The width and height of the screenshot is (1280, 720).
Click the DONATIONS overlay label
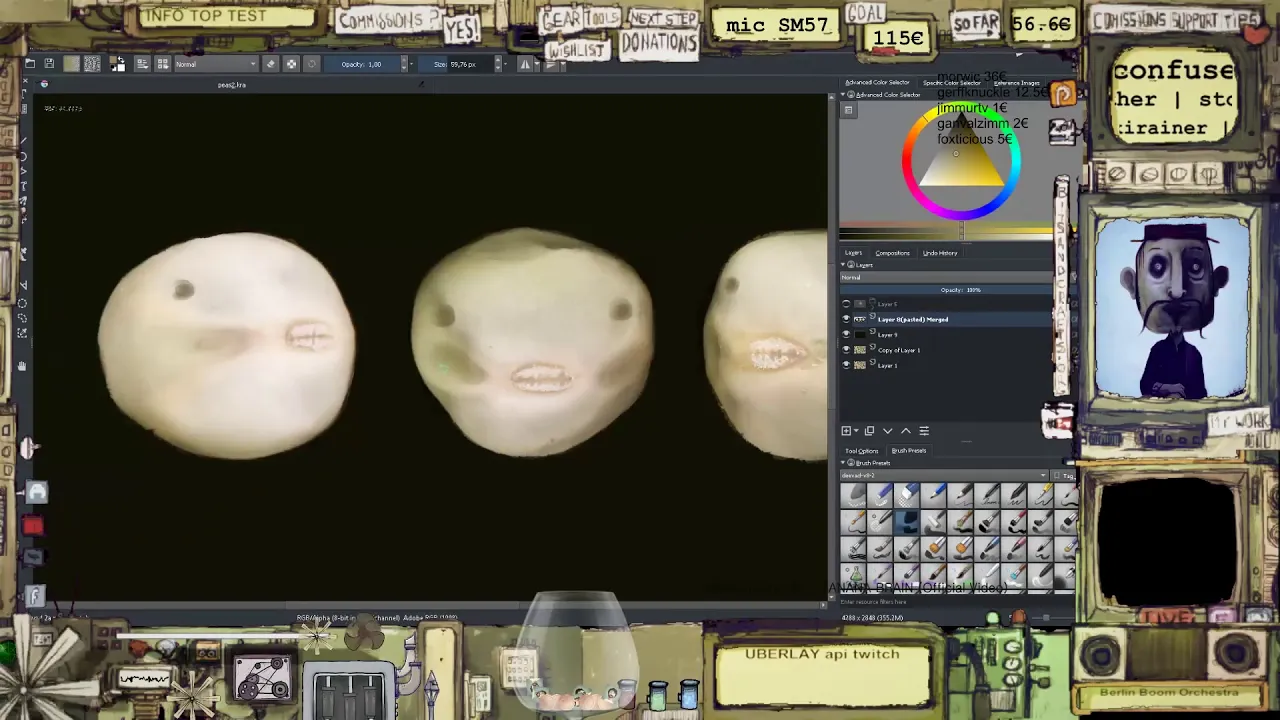pyautogui.click(x=658, y=43)
